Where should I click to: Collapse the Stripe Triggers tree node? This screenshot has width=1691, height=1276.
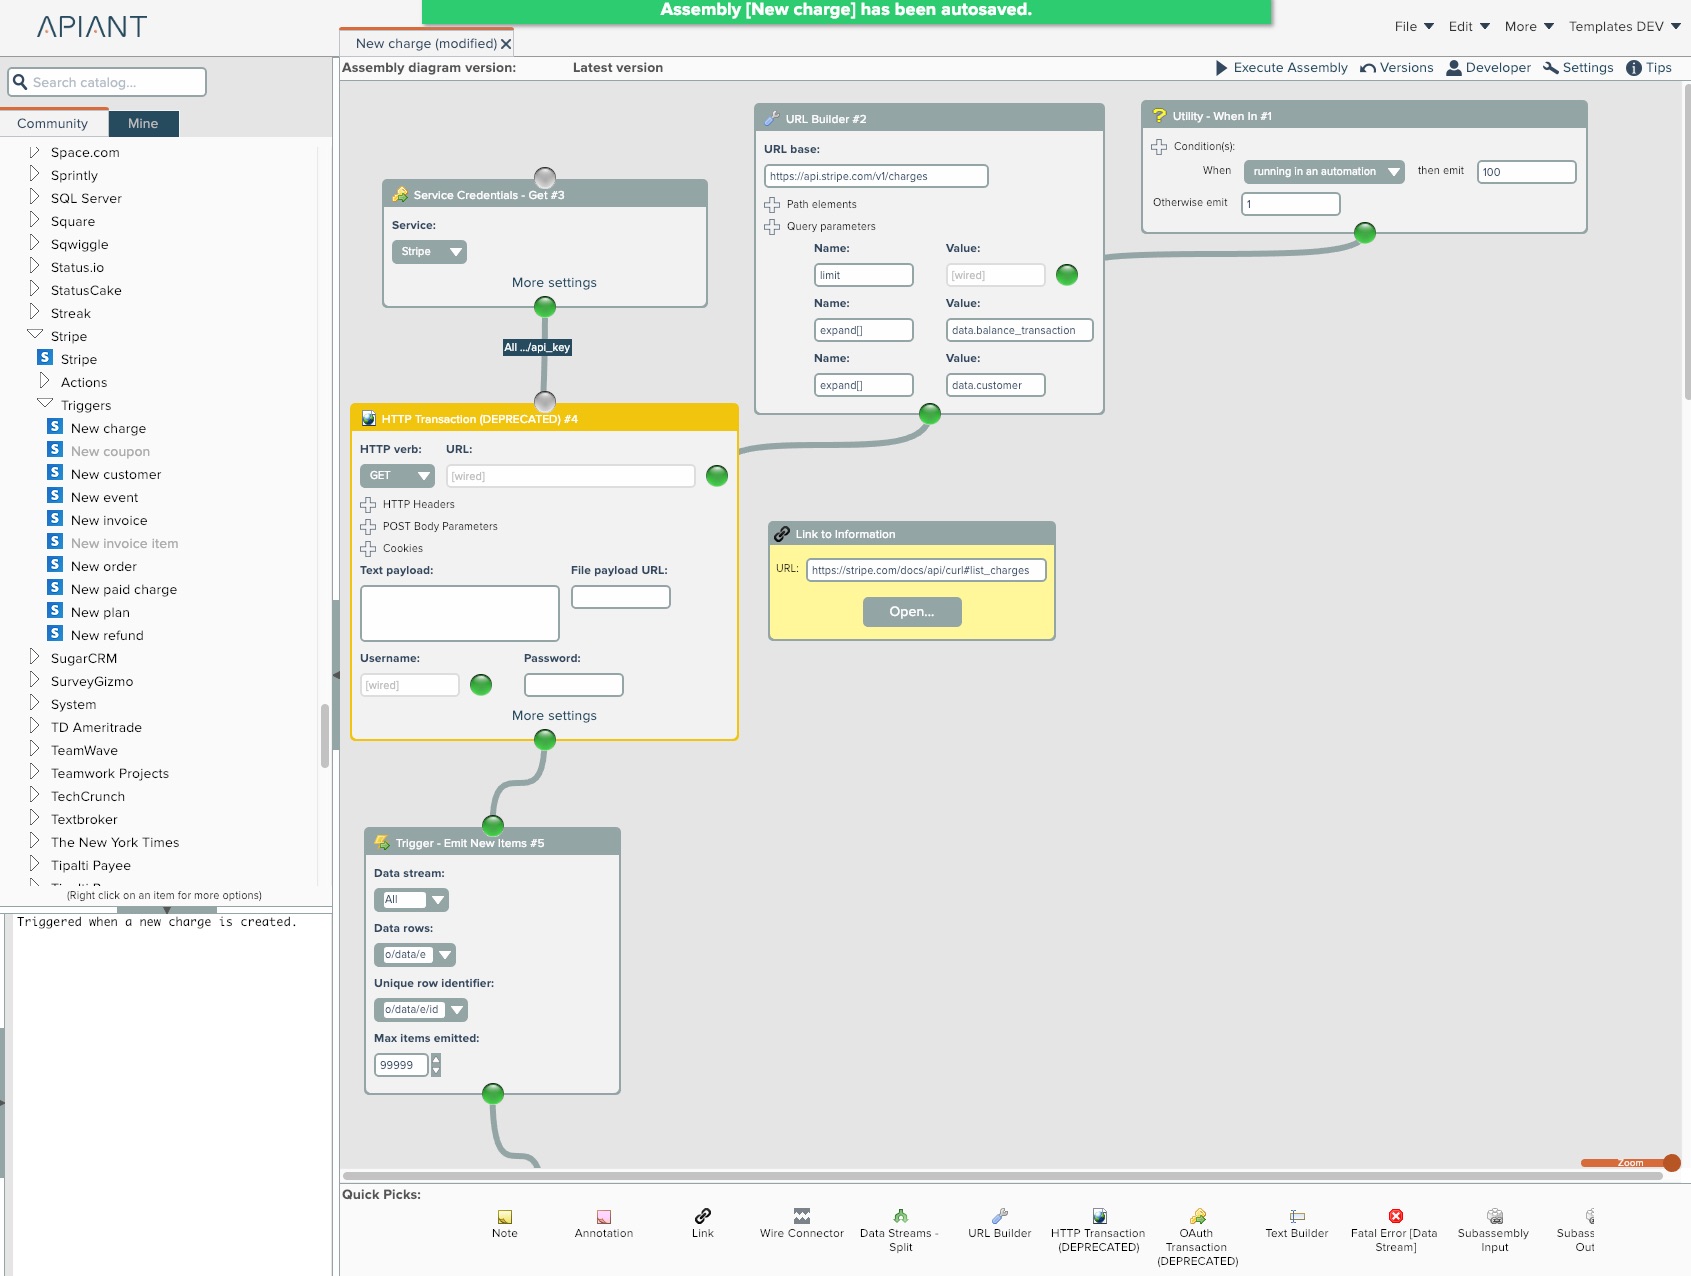pyautogui.click(x=44, y=404)
